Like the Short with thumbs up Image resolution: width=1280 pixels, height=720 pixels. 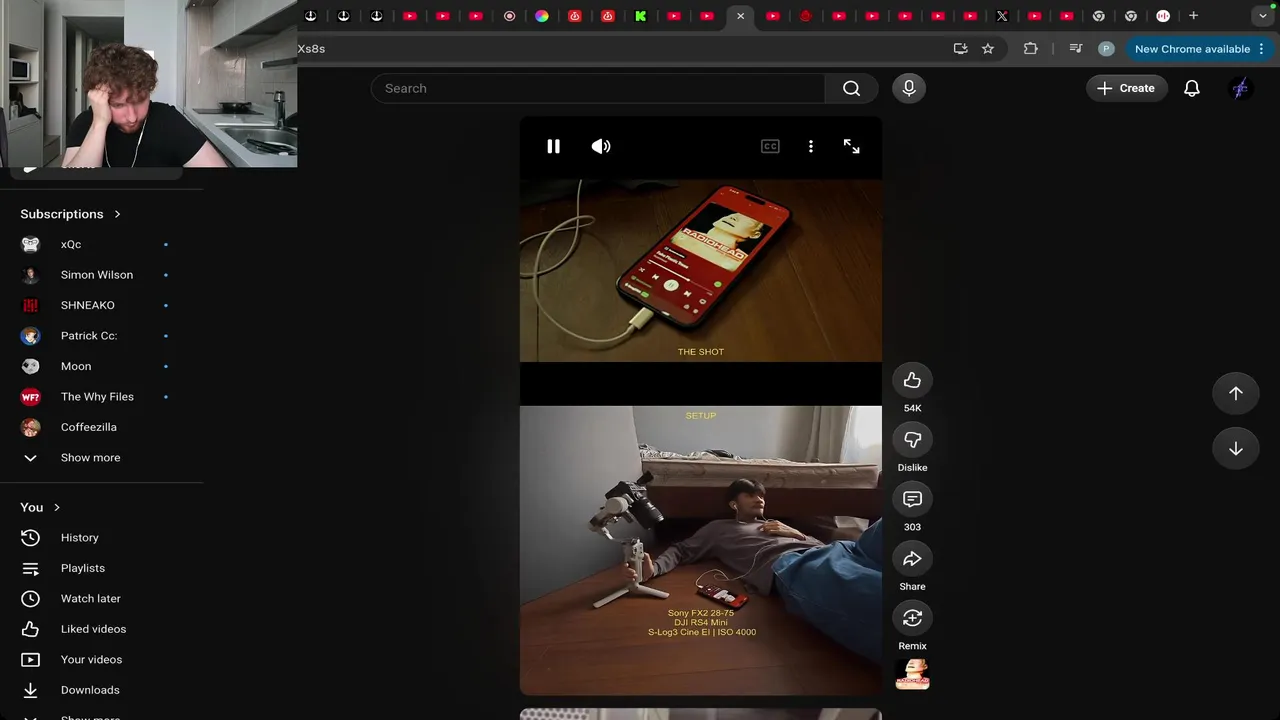(x=912, y=380)
